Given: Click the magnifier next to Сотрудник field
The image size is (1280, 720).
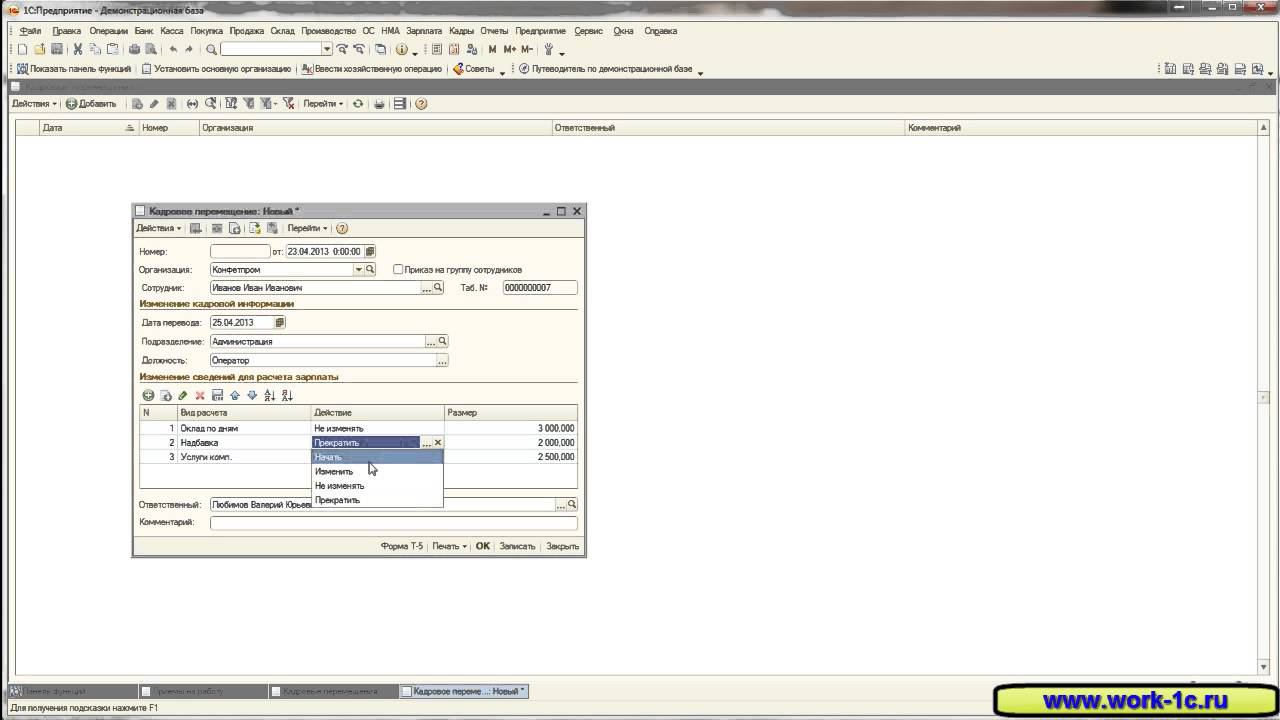Looking at the screenshot, I should coord(438,288).
